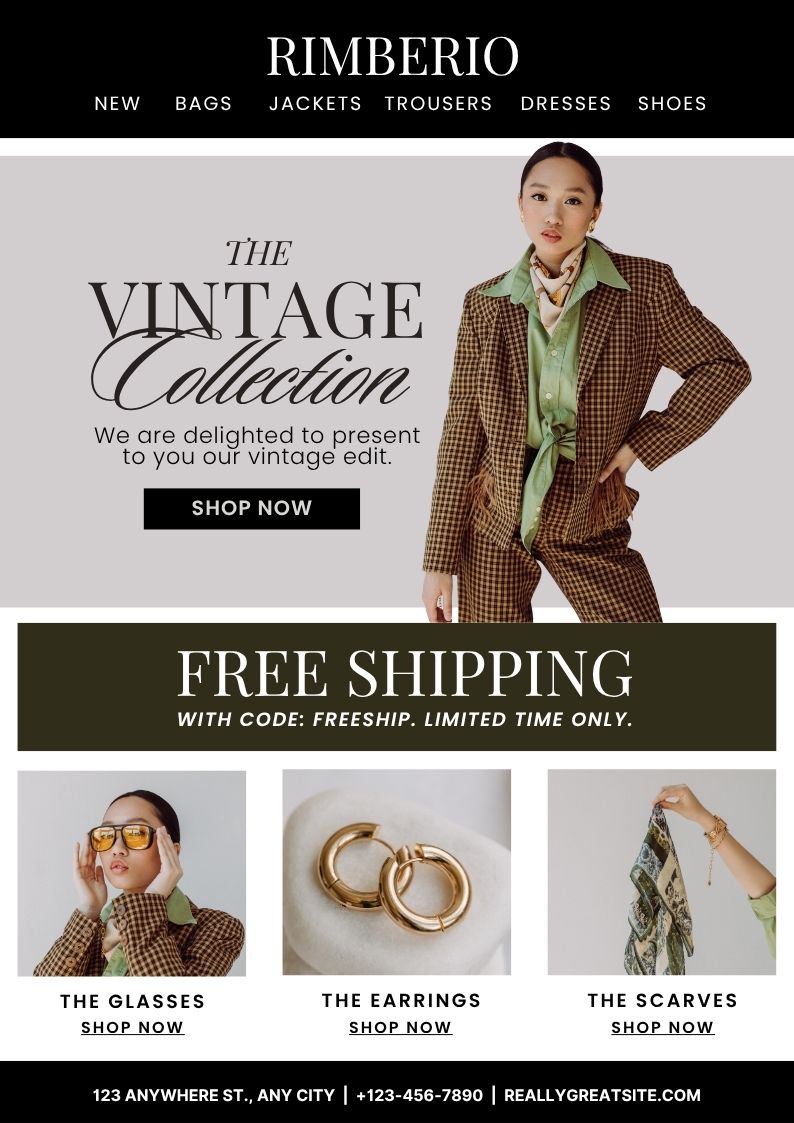This screenshot has width=794, height=1123.
Task: Navigate to the SHOES section
Action: [672, 103]
